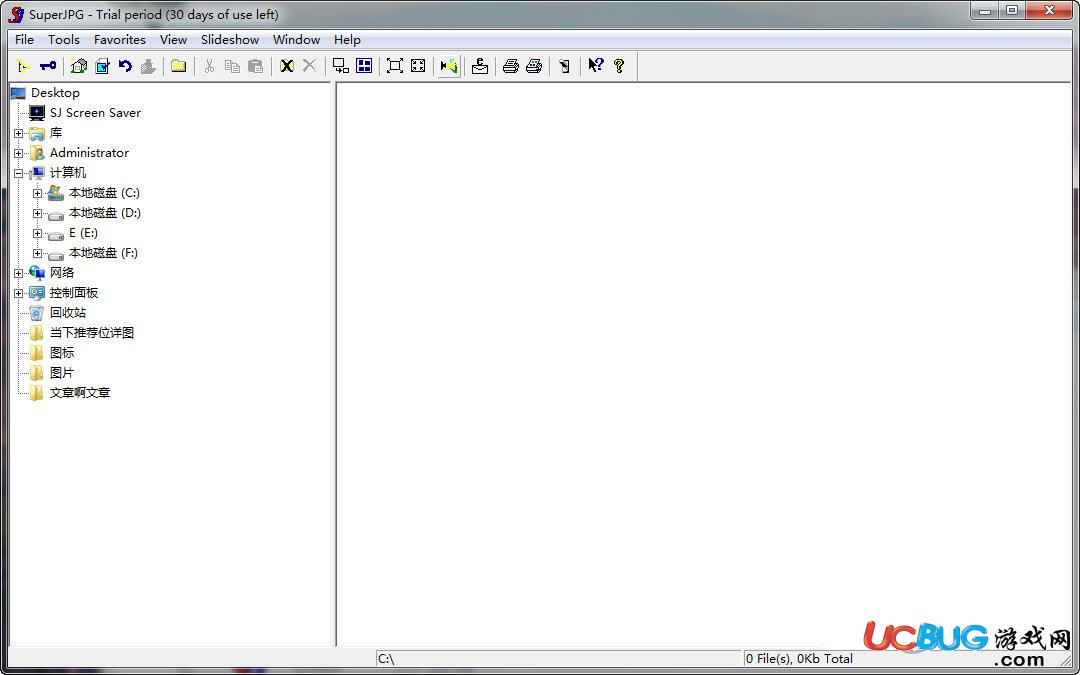Click the yellow question mark help icon
The height and width of the screenshot is (675, 1080).
[619, 66]
